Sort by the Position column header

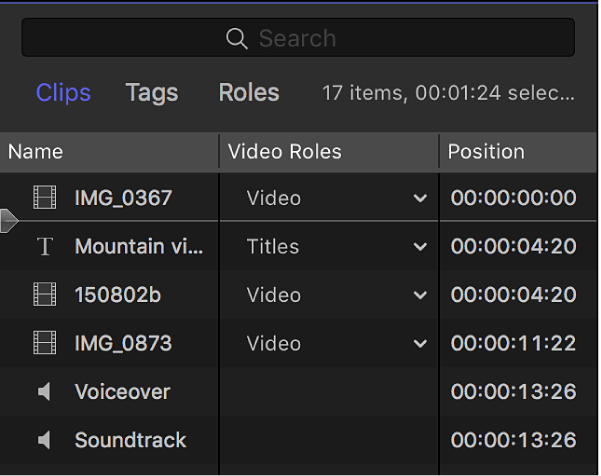pyautogui.click(x=486, y=152)
